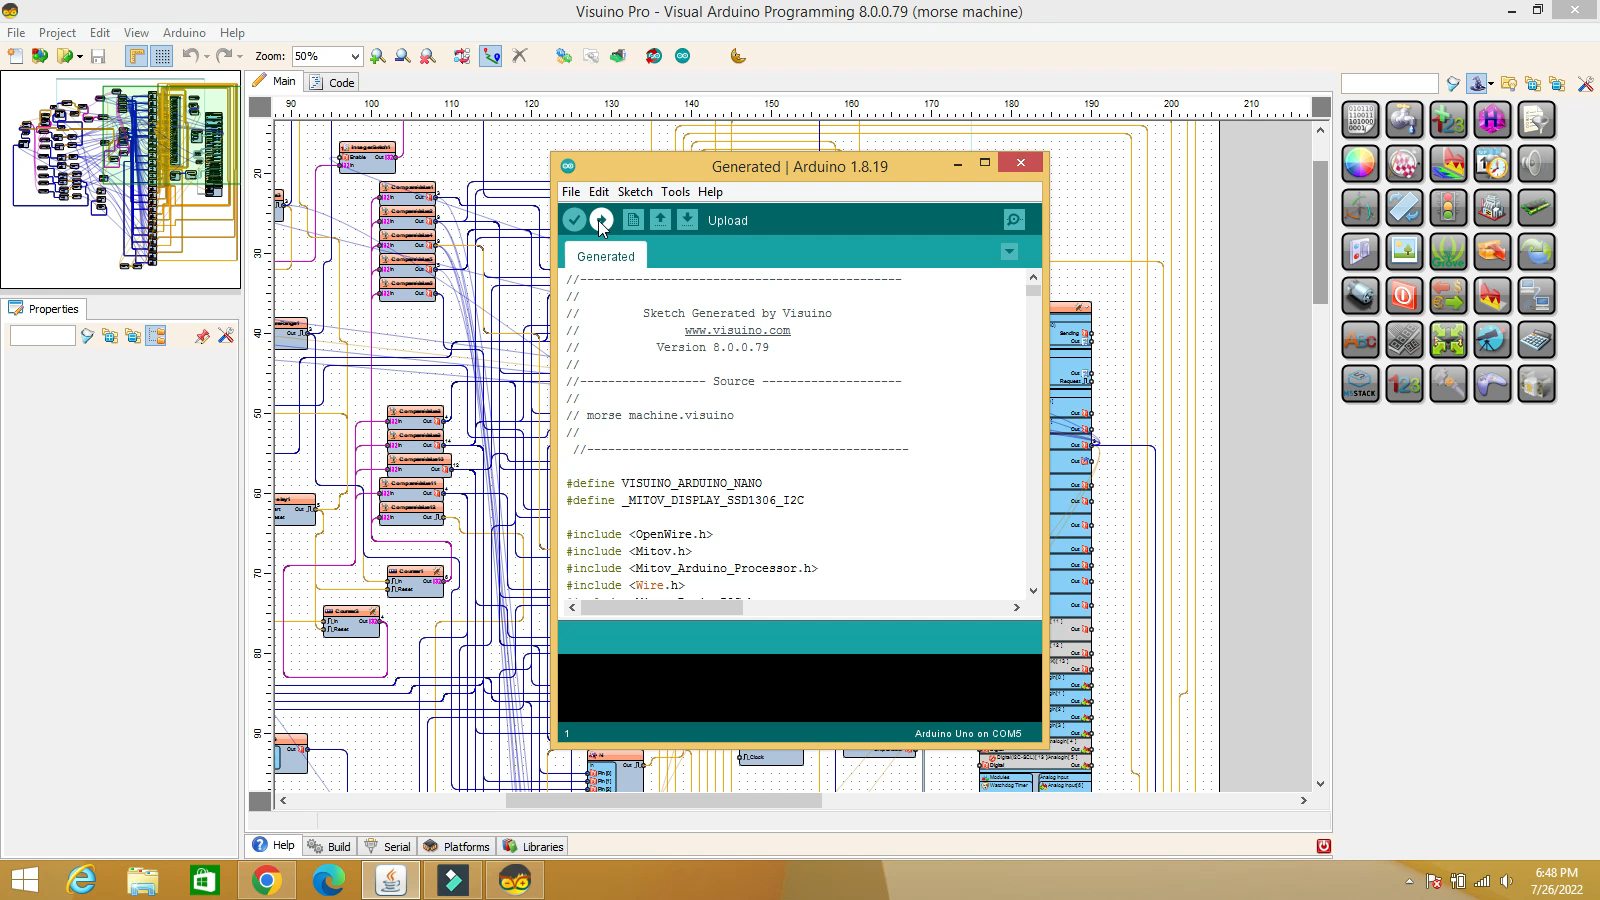Click the Verify checkmark button in Arduino IDE
This screenshot has width=1600, height=900.
[574, 220]
